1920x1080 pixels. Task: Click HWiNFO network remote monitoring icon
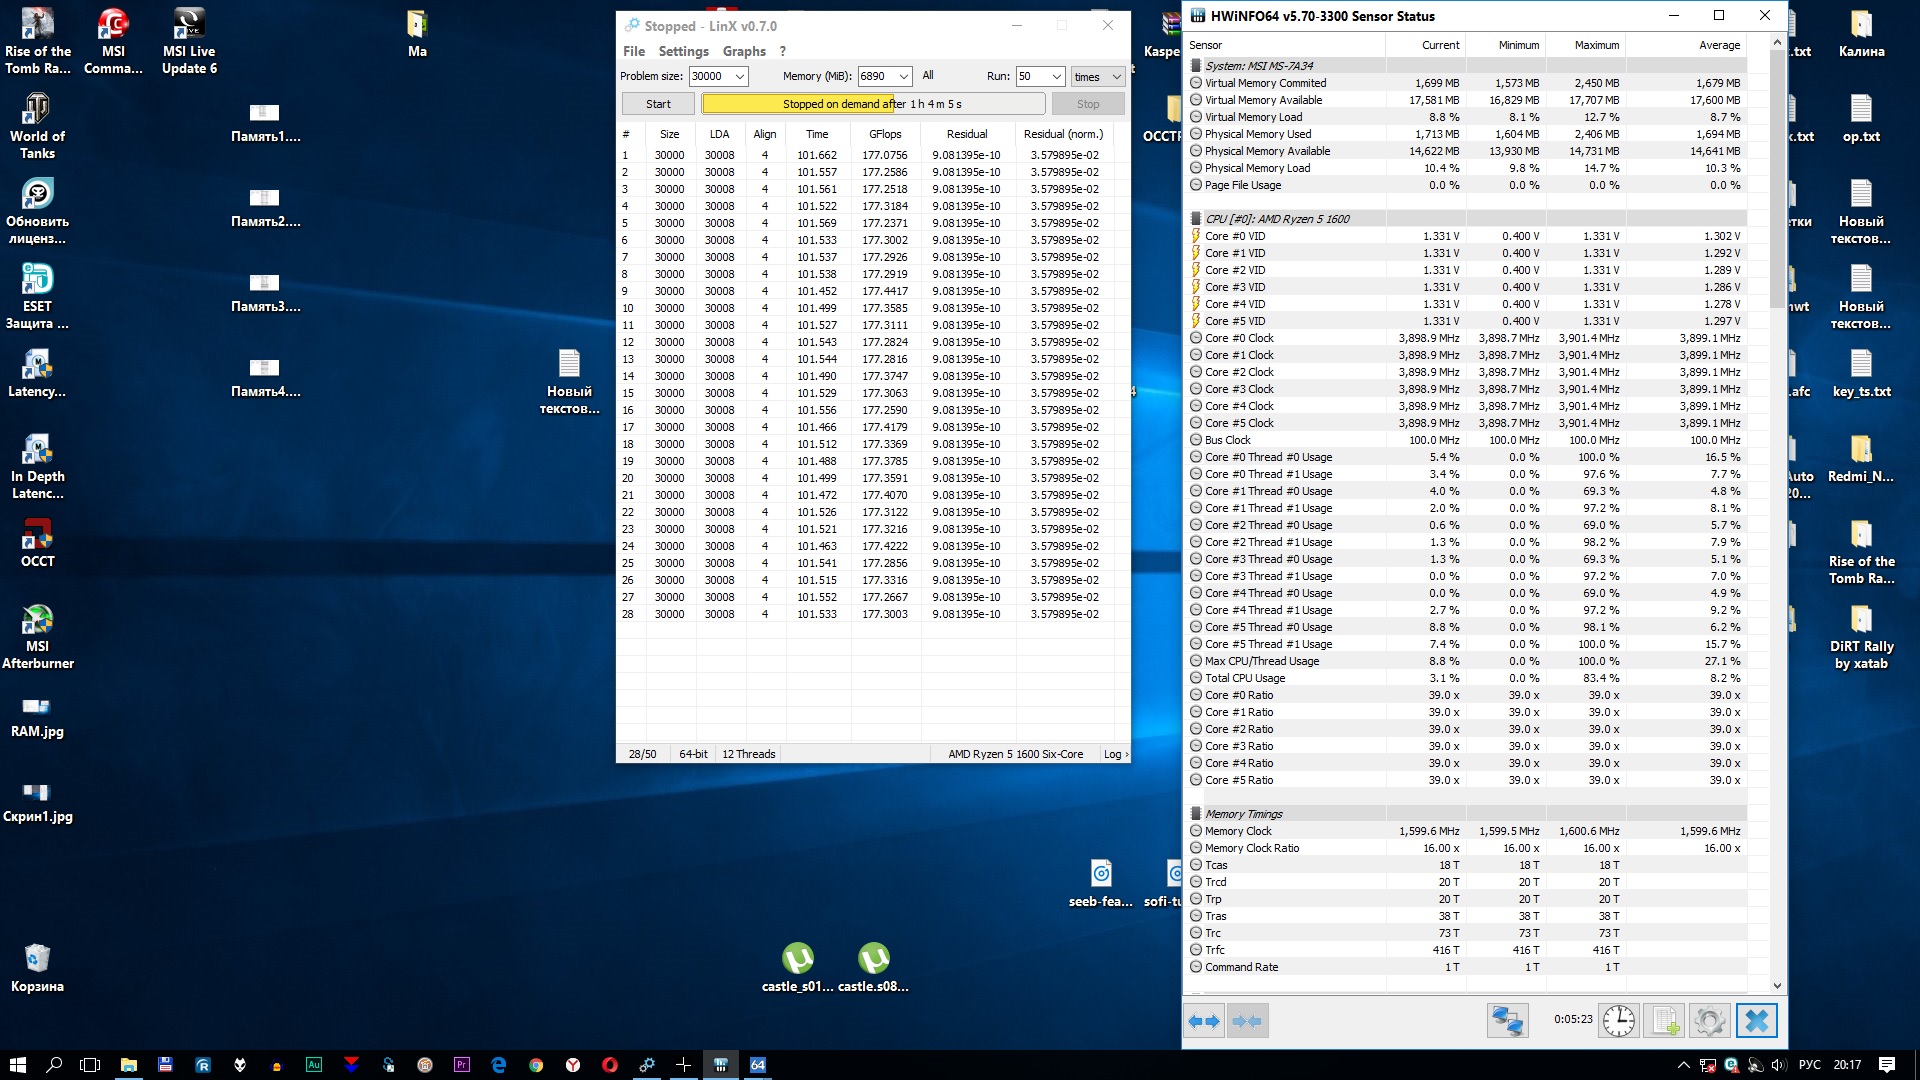pyautogui.click(x=1507, y=1021)
